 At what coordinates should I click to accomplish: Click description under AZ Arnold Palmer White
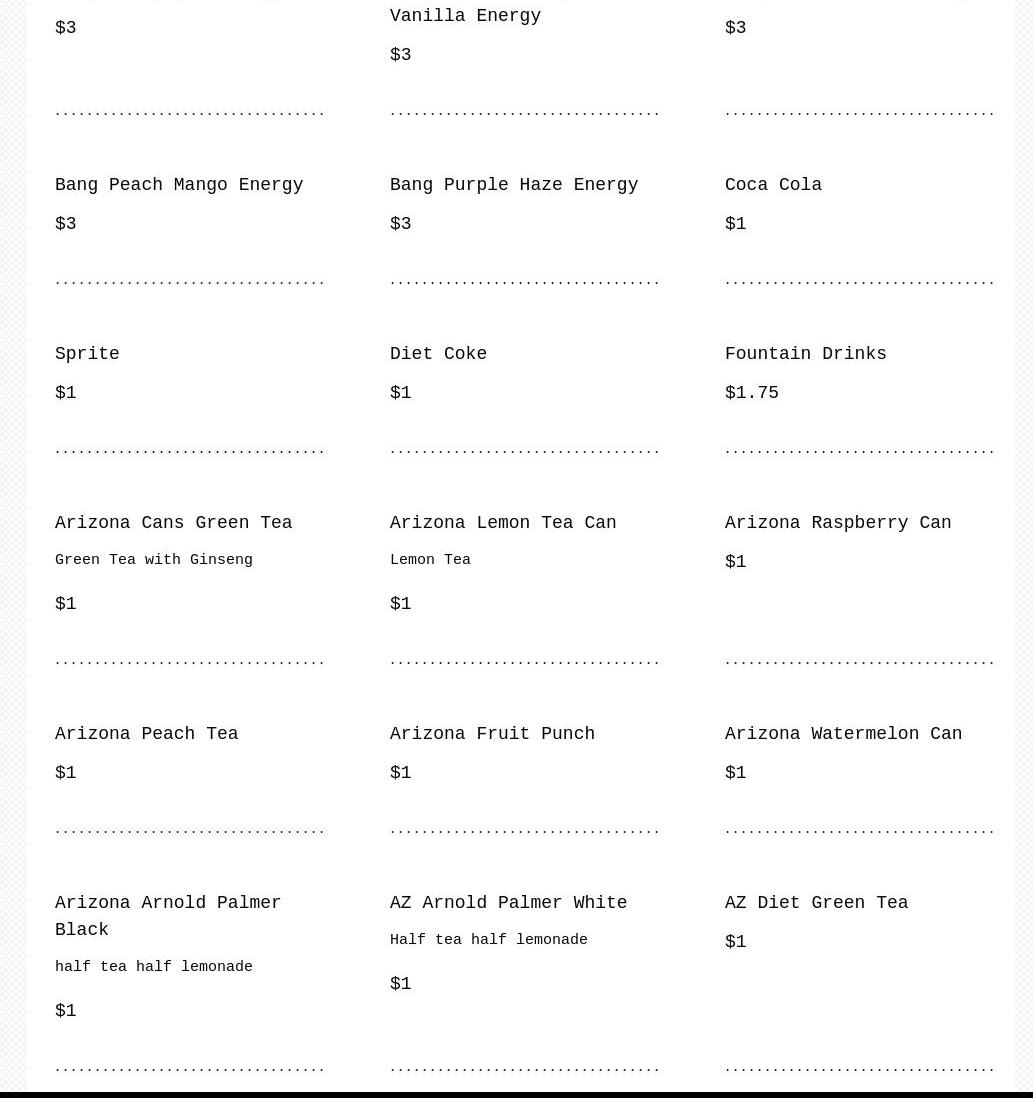point(489,941)
